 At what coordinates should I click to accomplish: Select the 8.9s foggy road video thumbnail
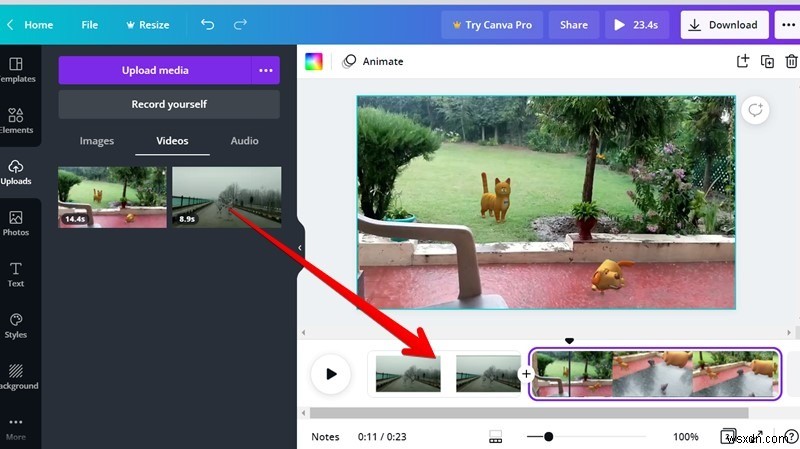tap(227, 197)
